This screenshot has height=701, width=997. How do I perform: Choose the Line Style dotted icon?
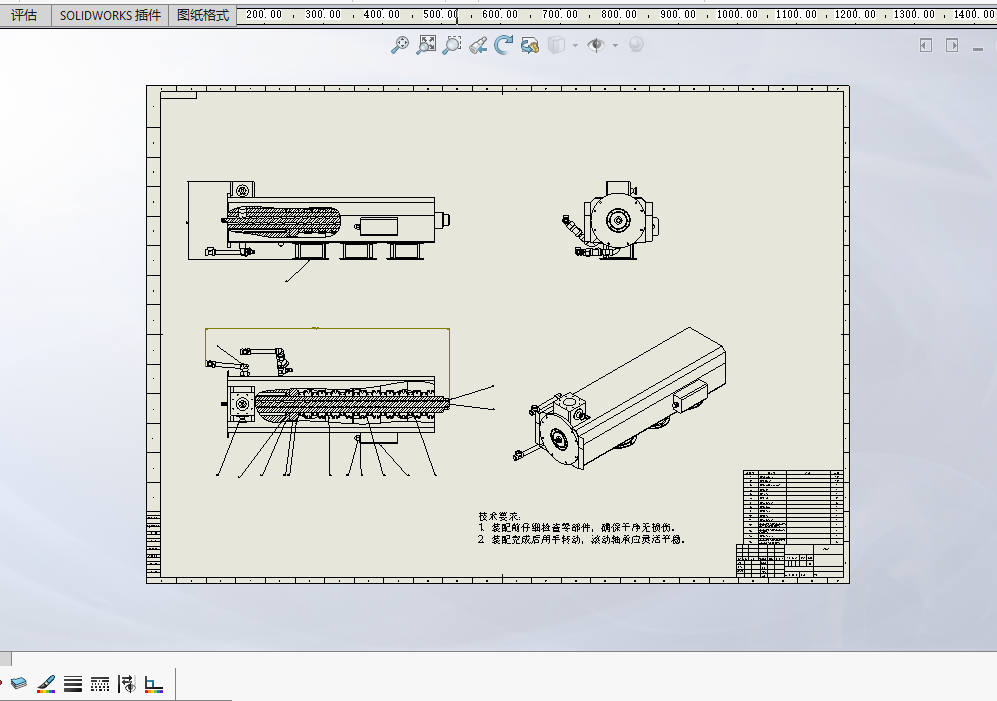pyautogui.click(x=100, y=684)
